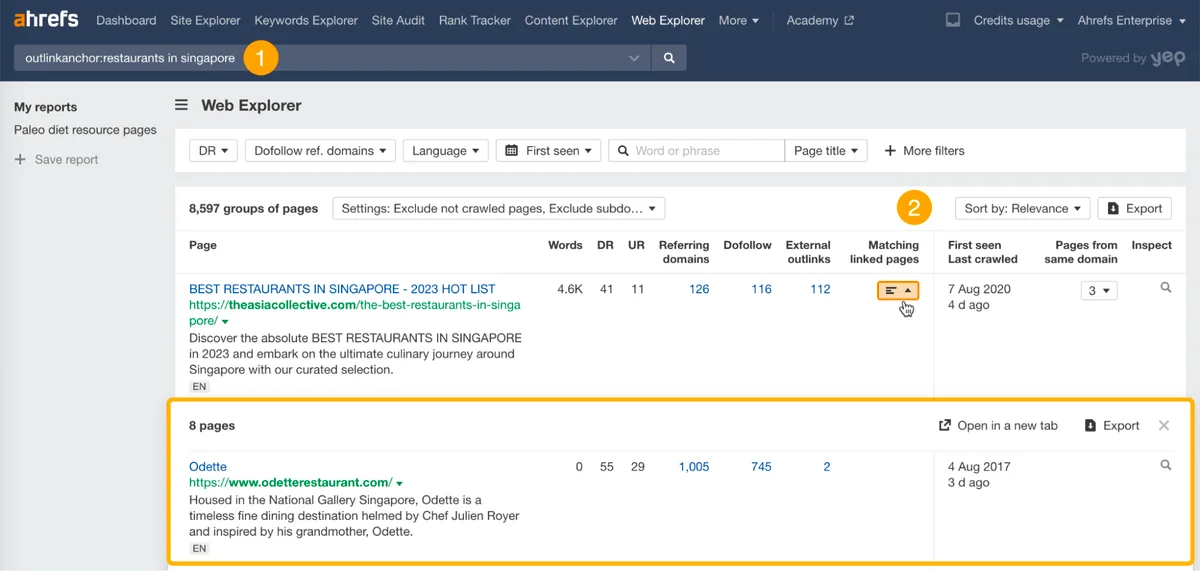Open the First seen date filter
The width and height of the screenshot is (1200, 571).
click(549, 151)
